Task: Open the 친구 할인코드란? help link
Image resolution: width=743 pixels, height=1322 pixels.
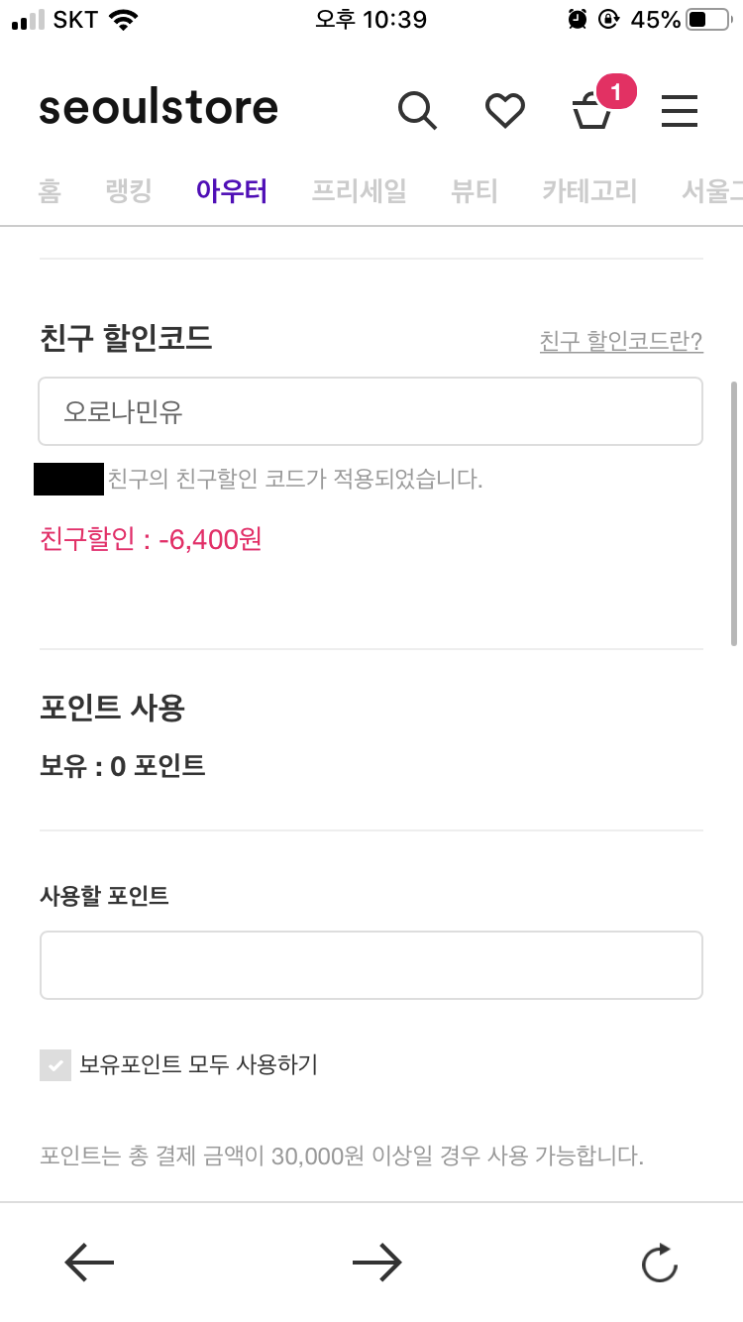Action: pyautogui.click(x=621, y=342)
